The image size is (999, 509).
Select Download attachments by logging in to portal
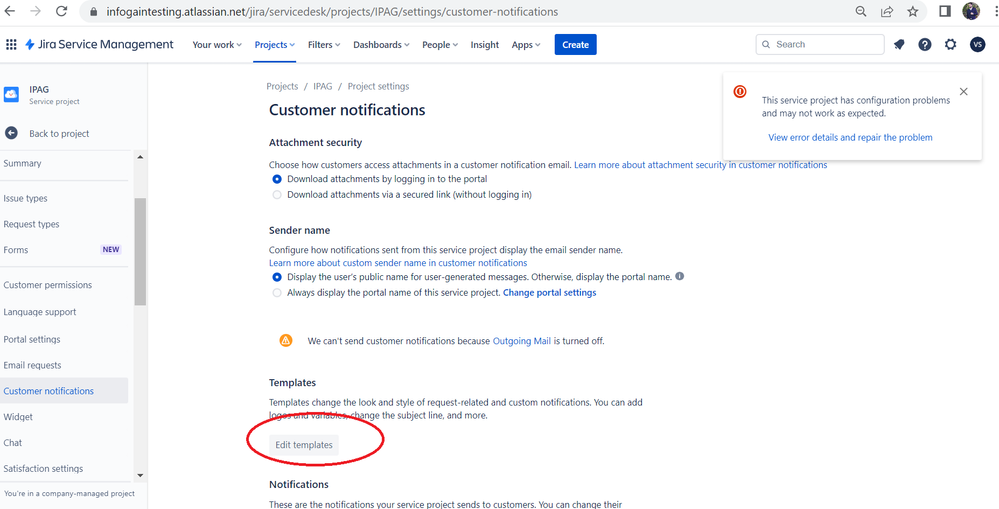point(277,179)
